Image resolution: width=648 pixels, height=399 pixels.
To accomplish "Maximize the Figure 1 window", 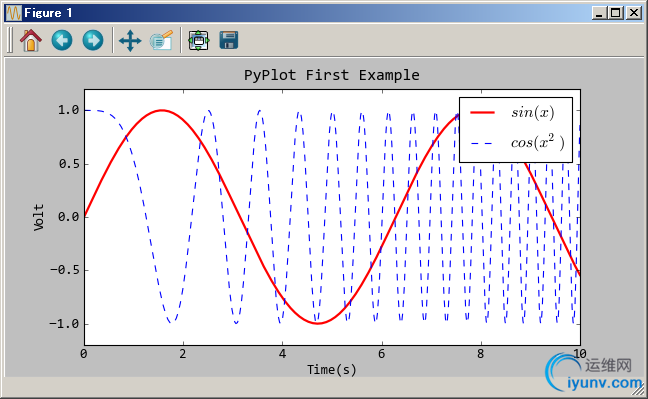I will (x=616, y=13).
